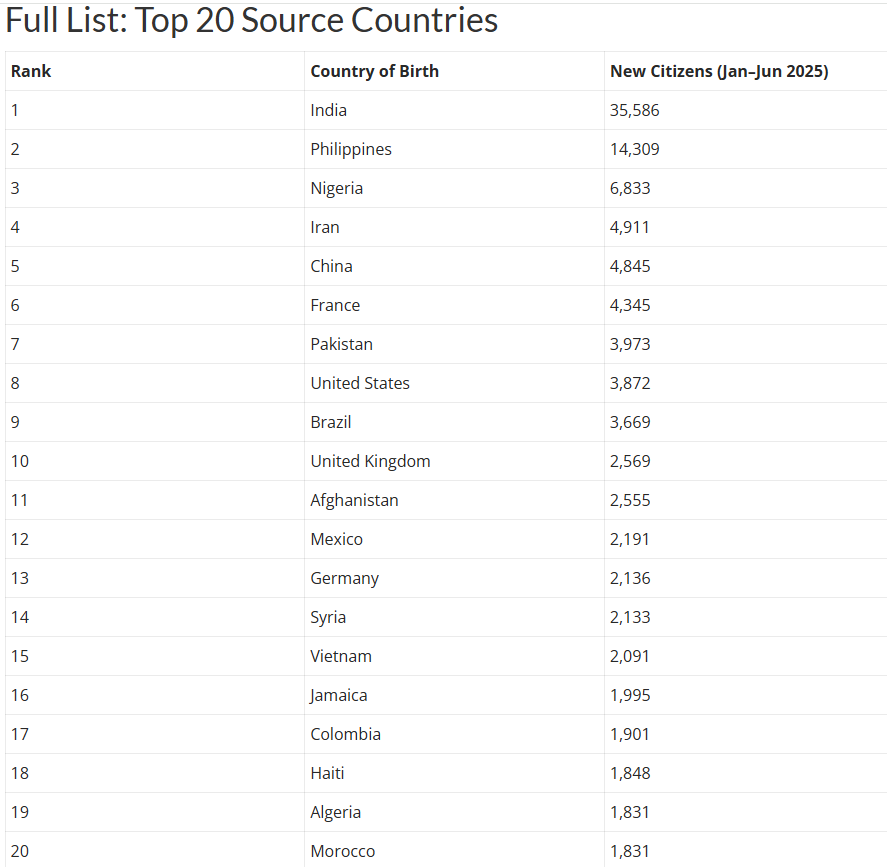This screenshot has width=887, height=867.
Task: Click the Syria table cell
Action: click(328, 617)
